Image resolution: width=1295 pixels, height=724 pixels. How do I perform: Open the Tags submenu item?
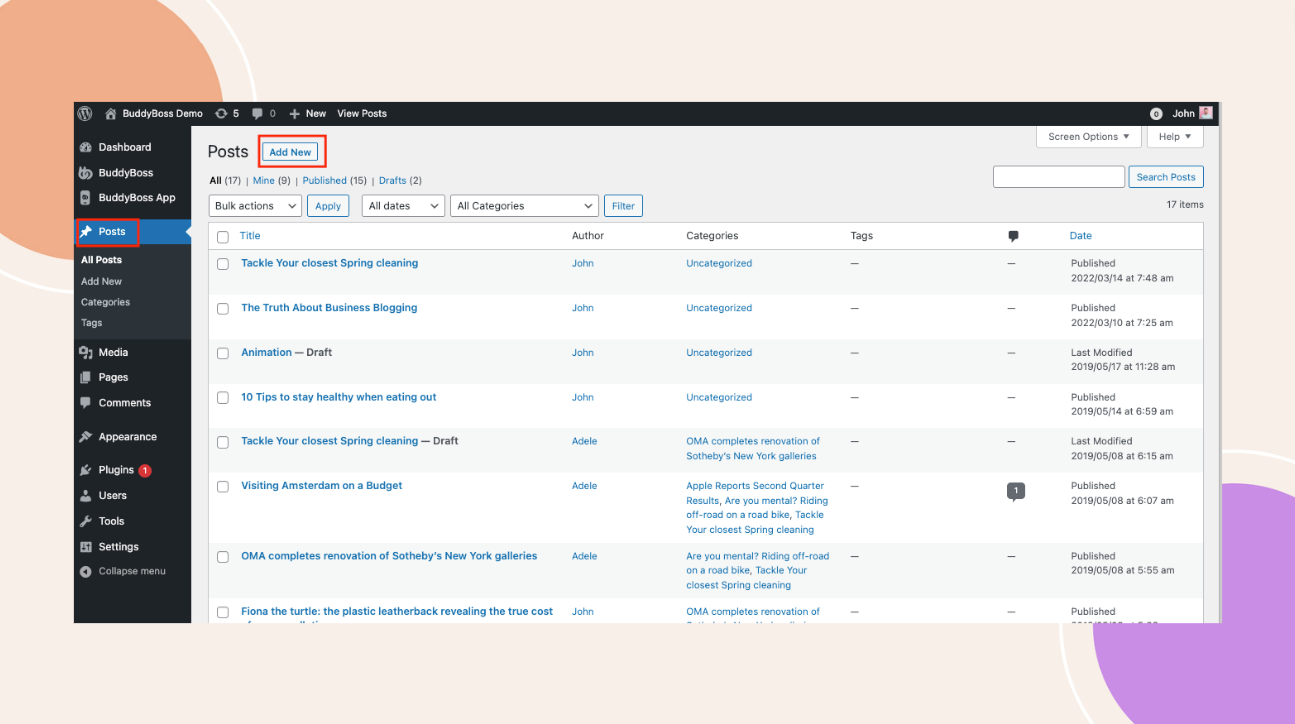click(x=91, y=323)
